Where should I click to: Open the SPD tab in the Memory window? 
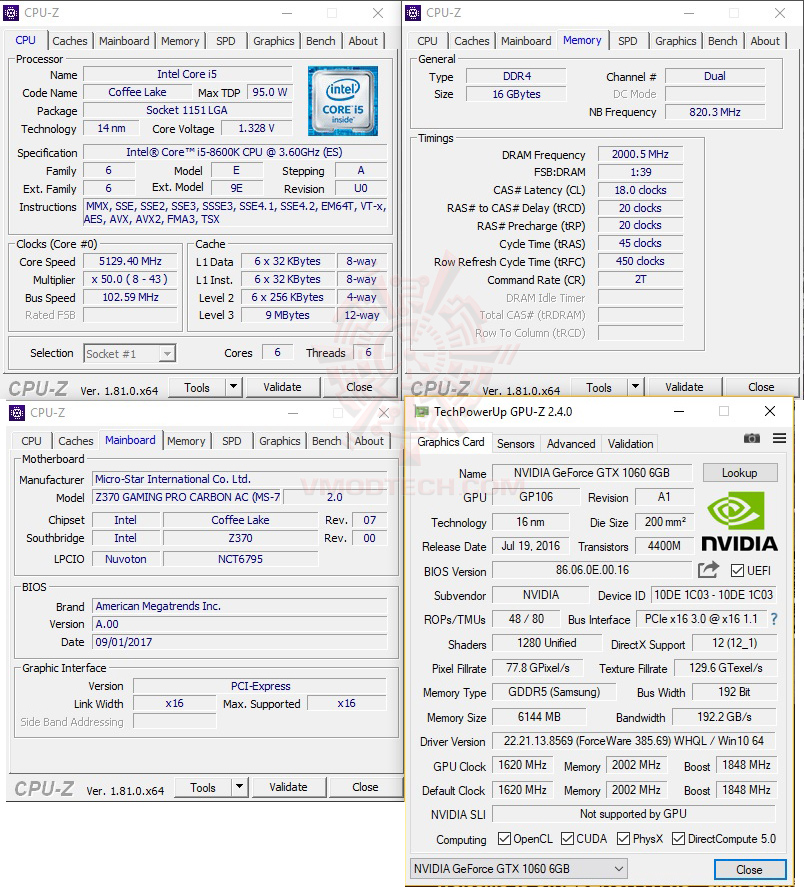point(627,41)
